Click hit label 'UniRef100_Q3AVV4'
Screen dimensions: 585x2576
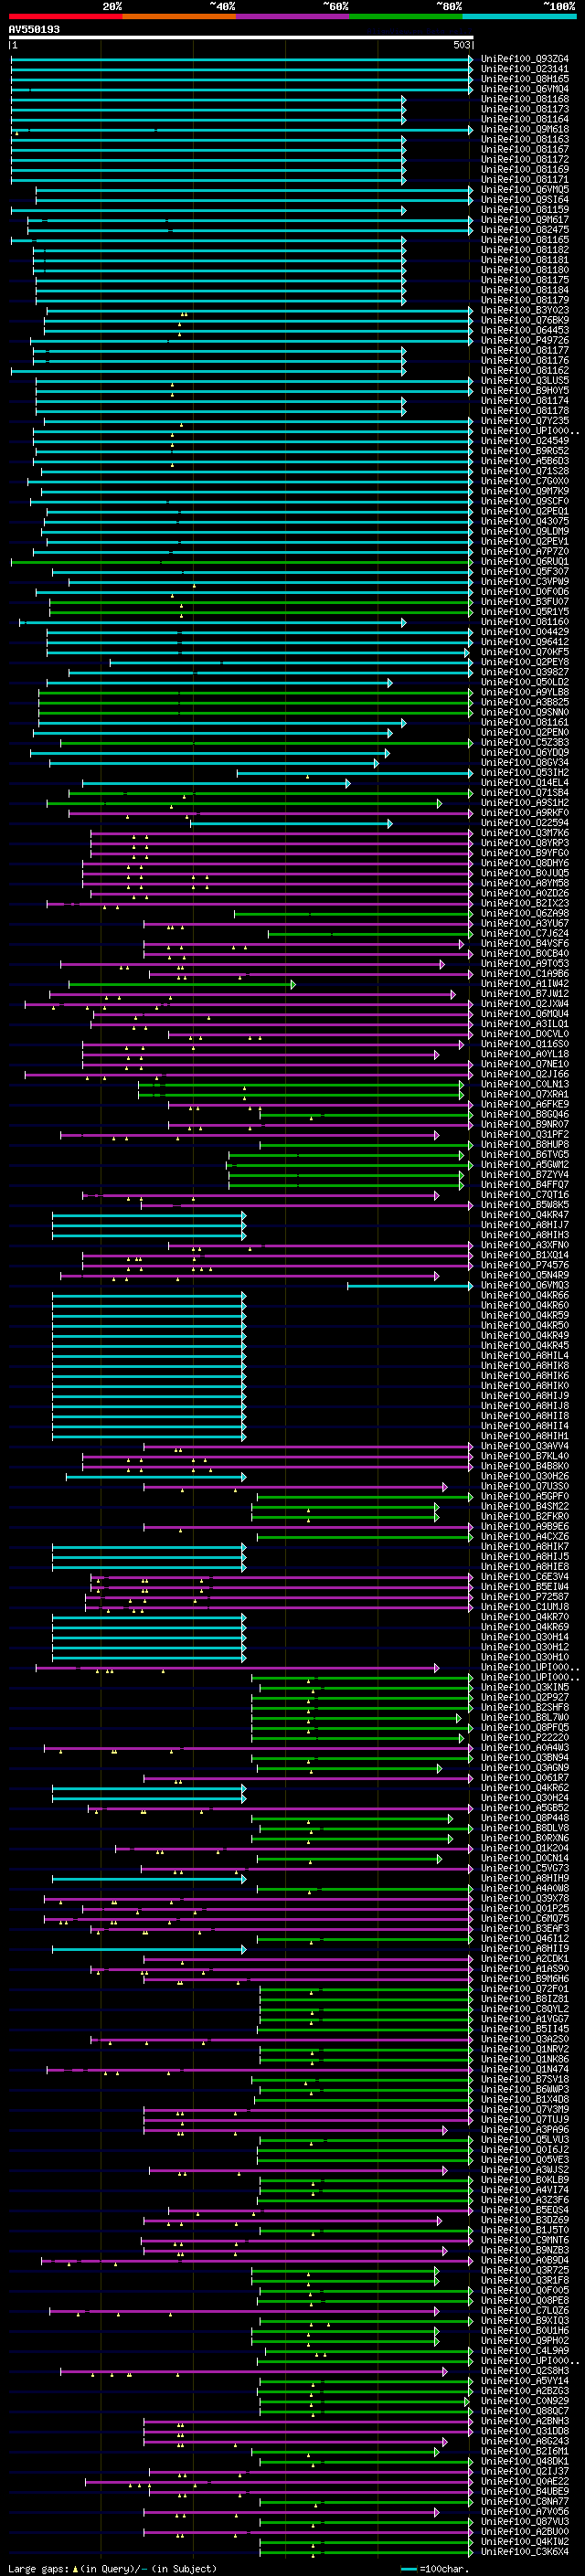click(x=525, y=1446)
